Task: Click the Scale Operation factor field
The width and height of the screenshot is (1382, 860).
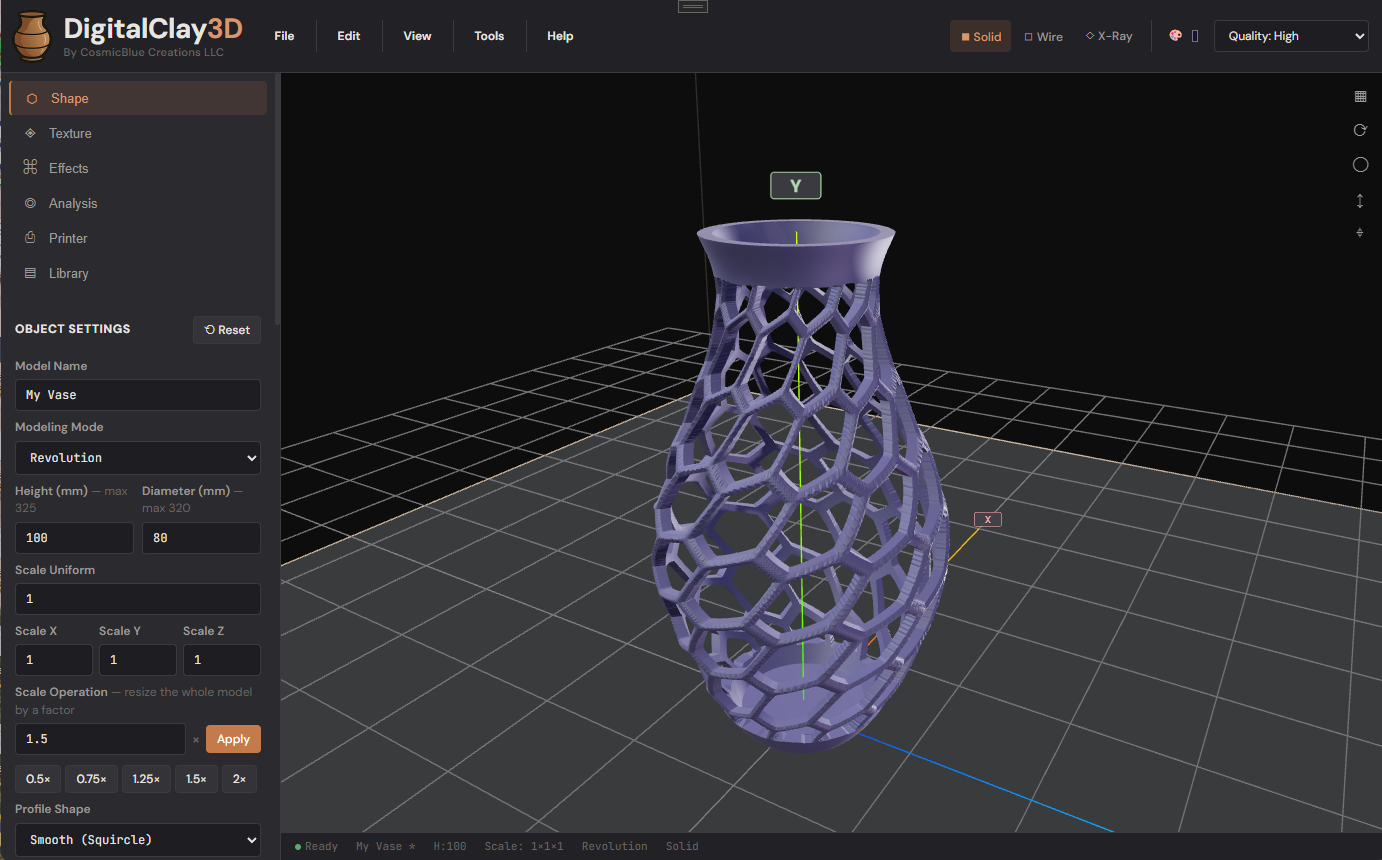Action: click(100, 739)
